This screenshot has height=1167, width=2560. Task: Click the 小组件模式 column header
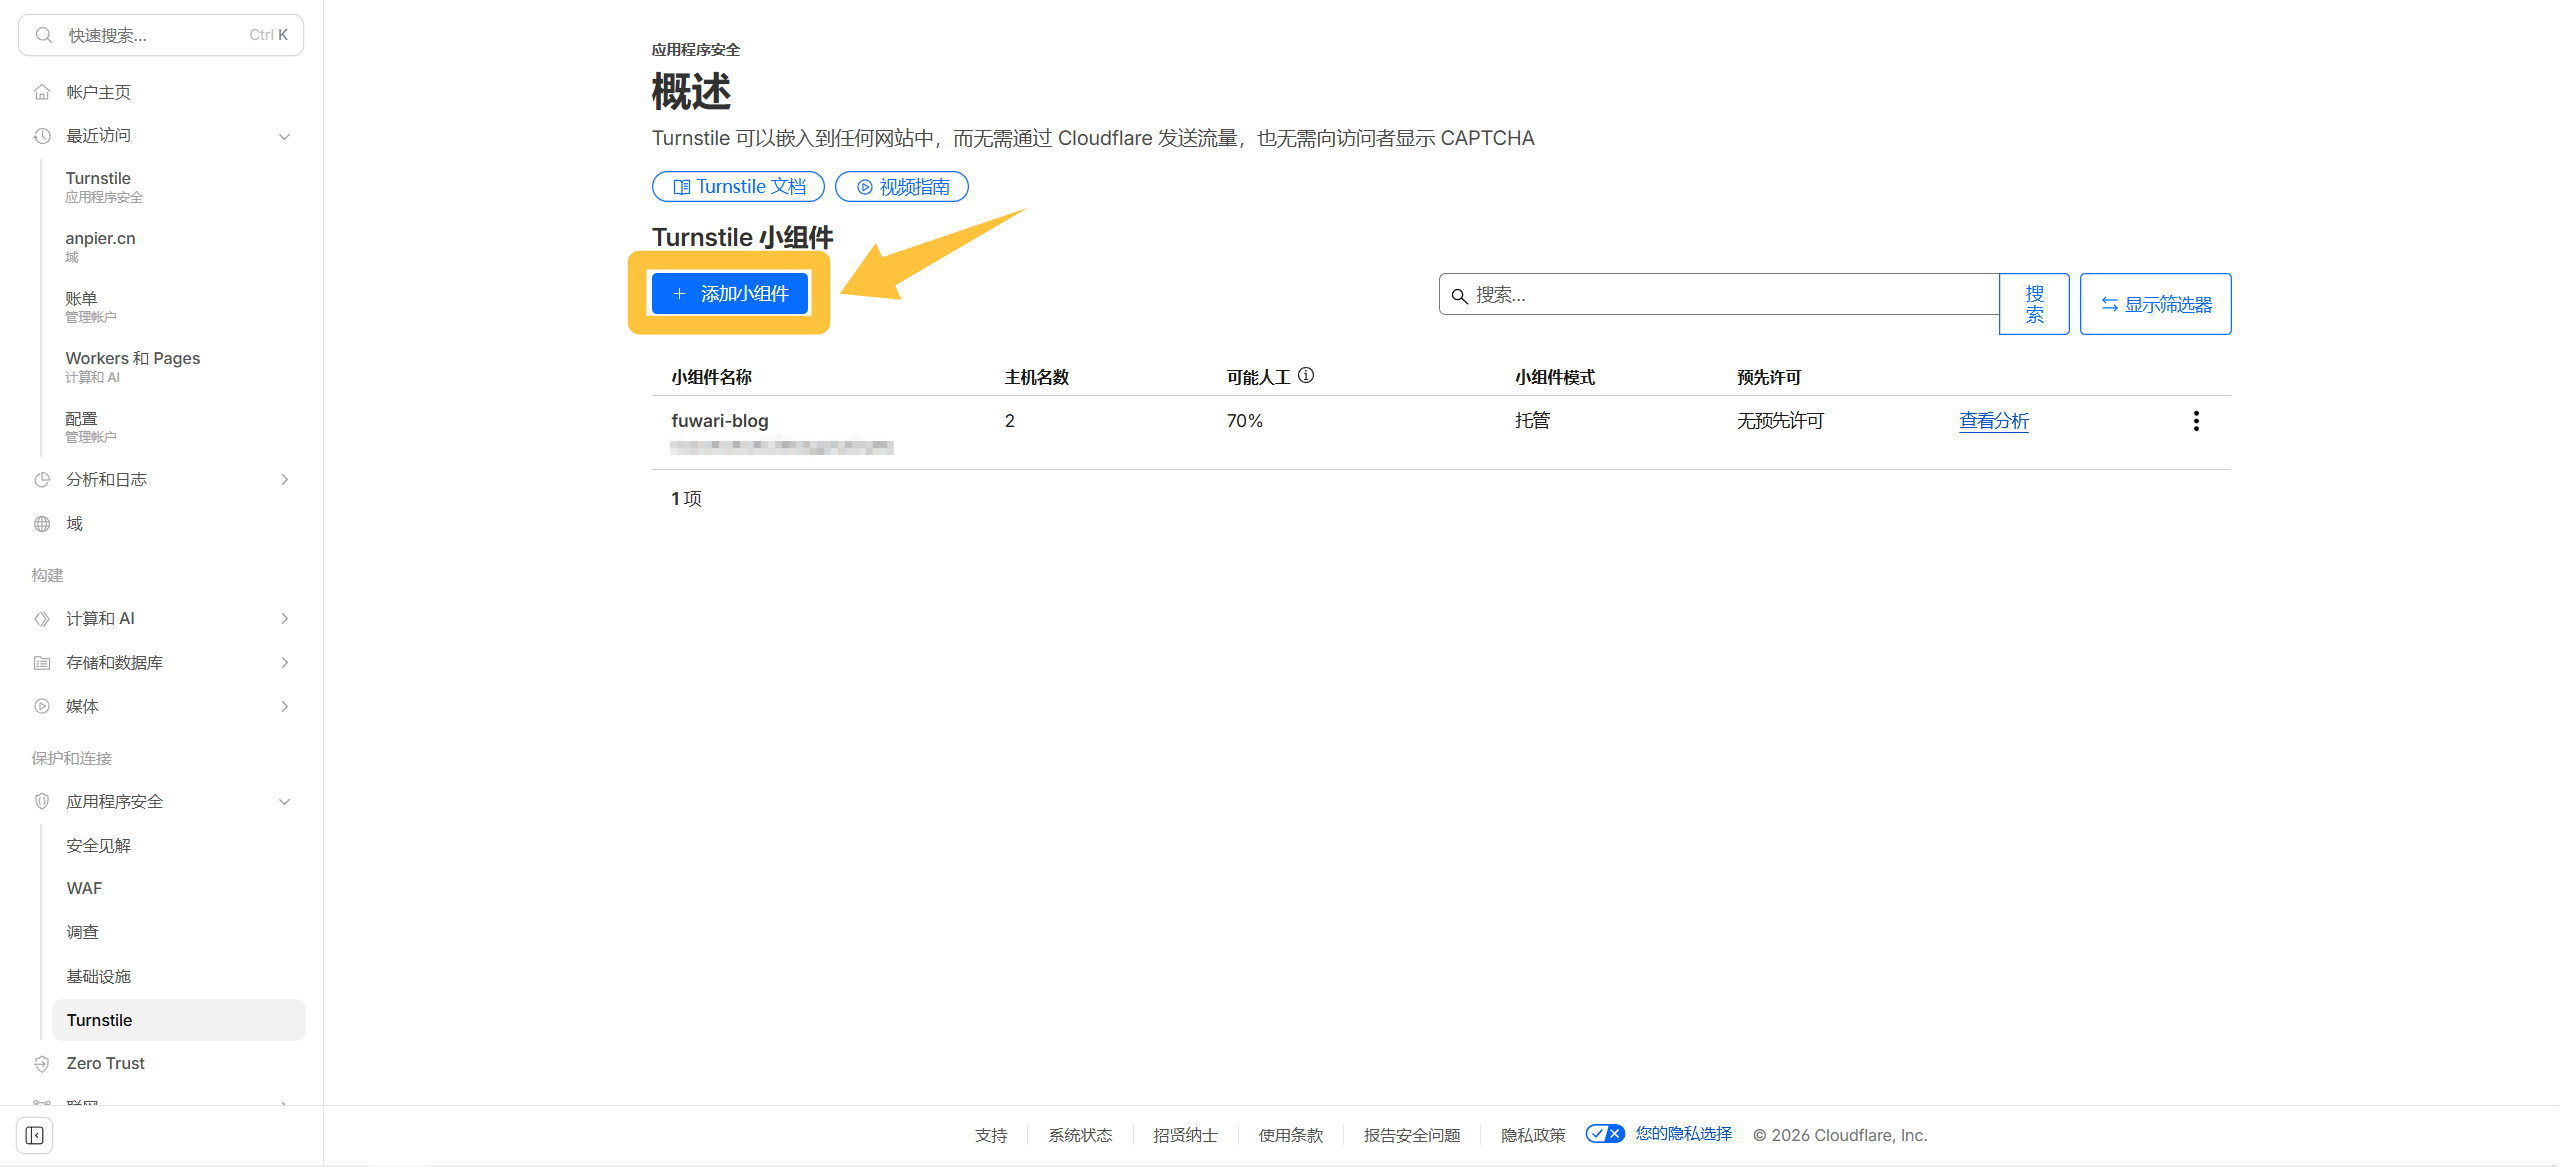(1555, 377)
